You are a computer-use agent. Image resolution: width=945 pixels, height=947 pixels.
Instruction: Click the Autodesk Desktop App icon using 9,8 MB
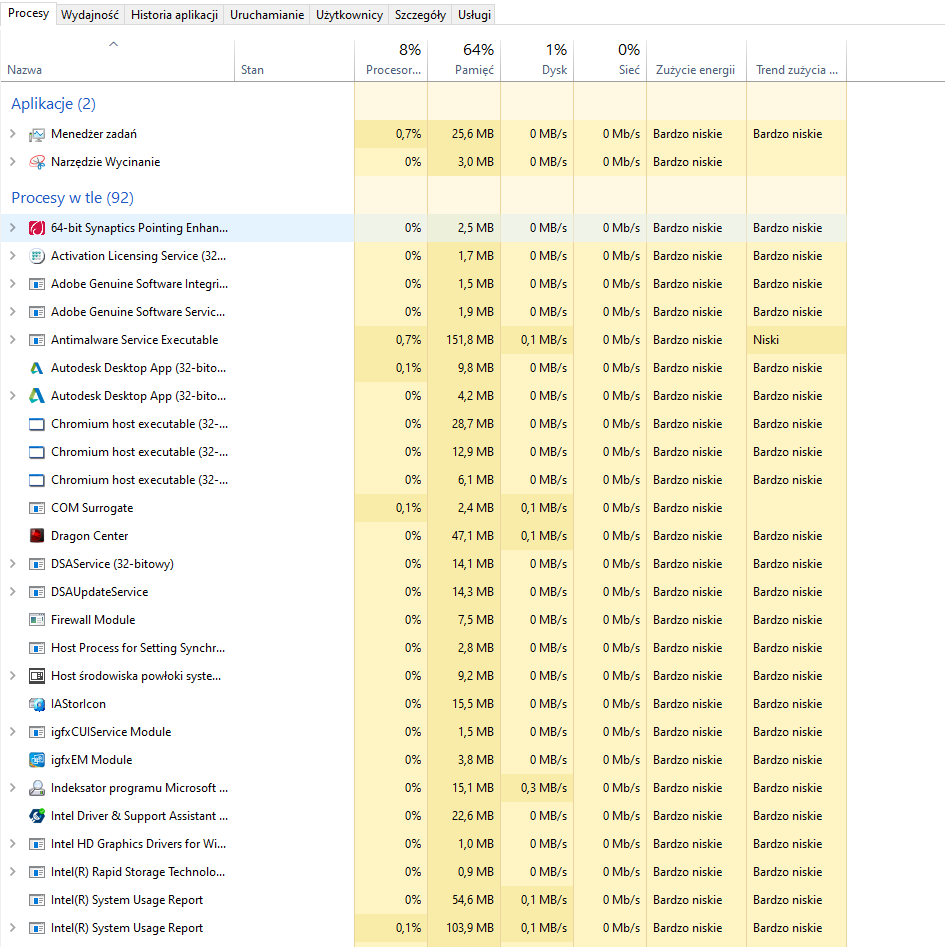(x=37, y=368)
